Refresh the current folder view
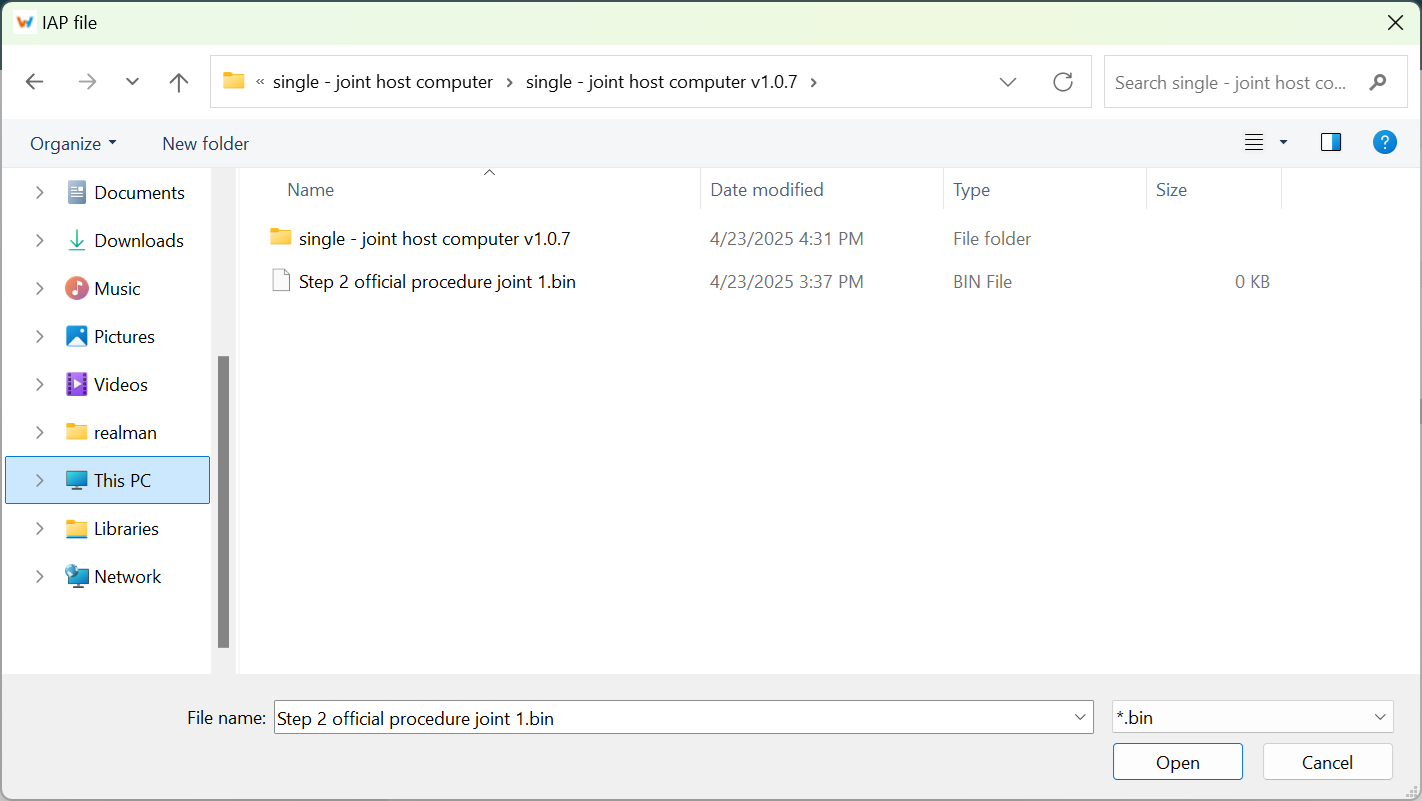1422x801 pixels. 1063,82
